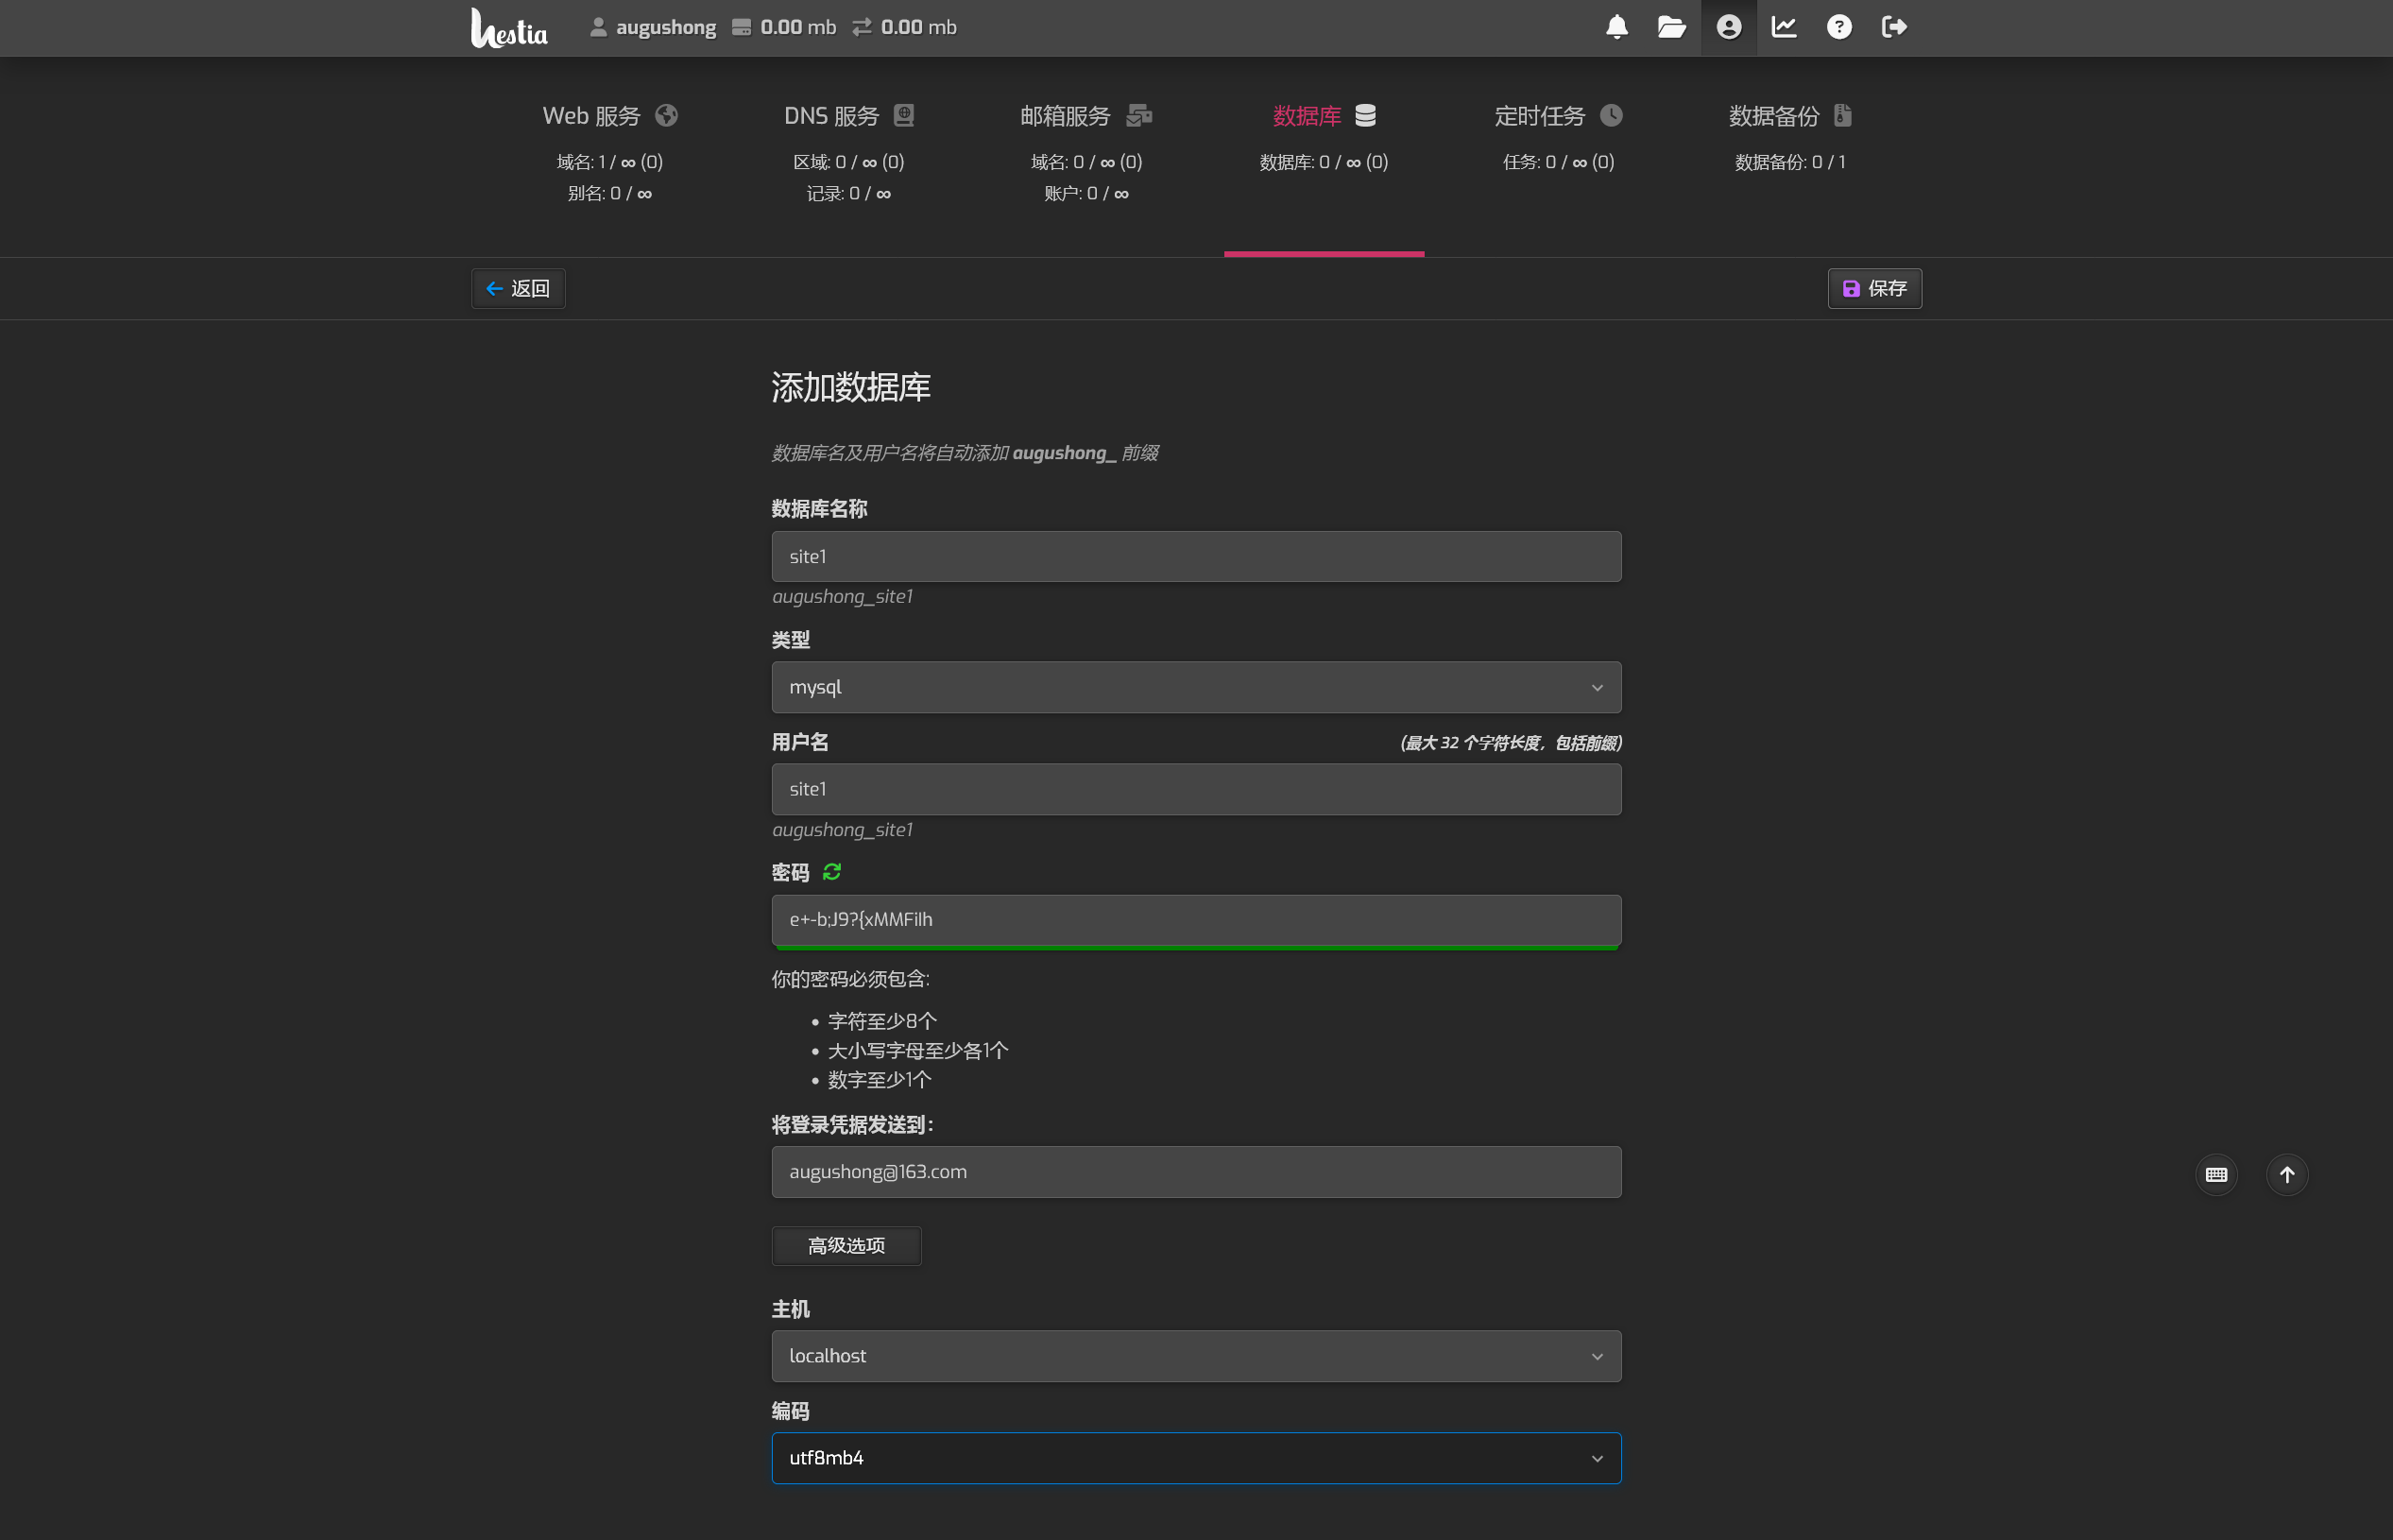2393x1540 pixels.
Task: Open the notifications bell icon
Action: coord(1616,27)
